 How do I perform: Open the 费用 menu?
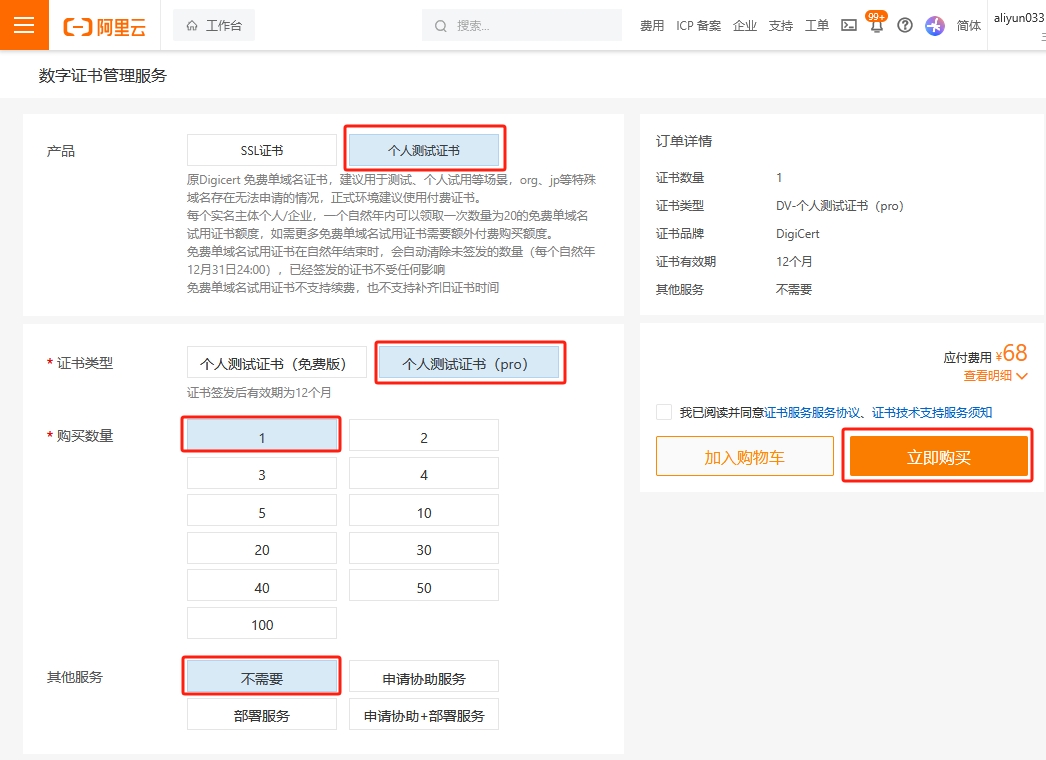point(652,26)
